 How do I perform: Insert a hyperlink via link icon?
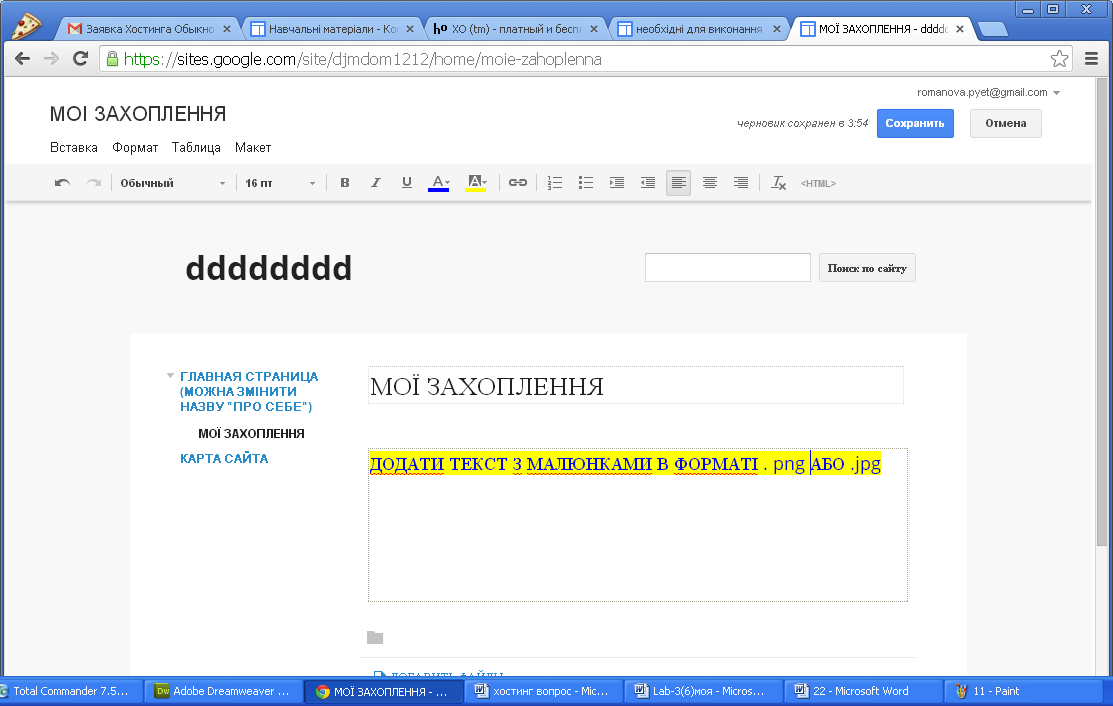point(518,183)
